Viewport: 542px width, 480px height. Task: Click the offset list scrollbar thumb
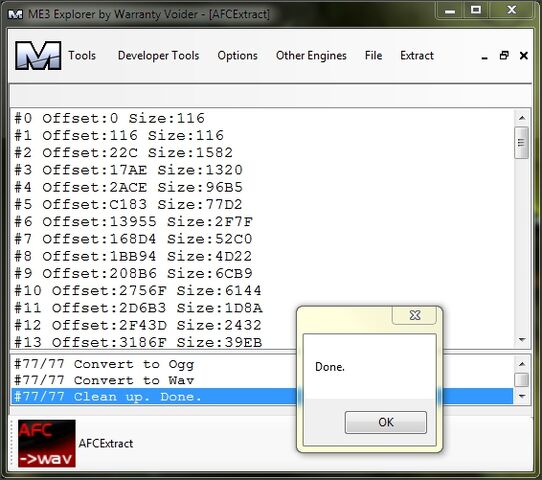(522, 143)
